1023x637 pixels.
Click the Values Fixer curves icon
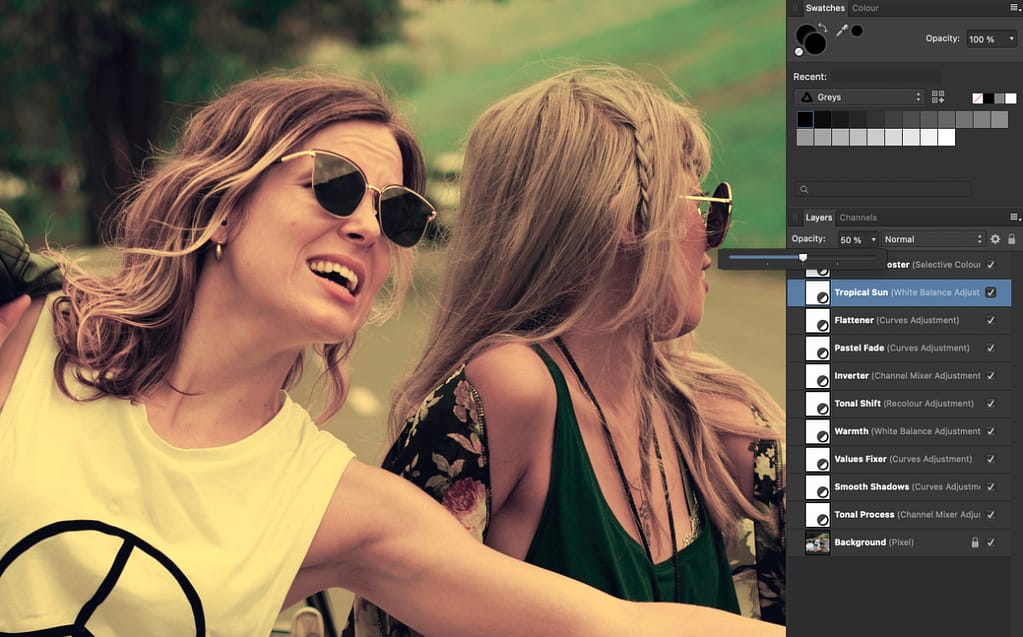817,459
